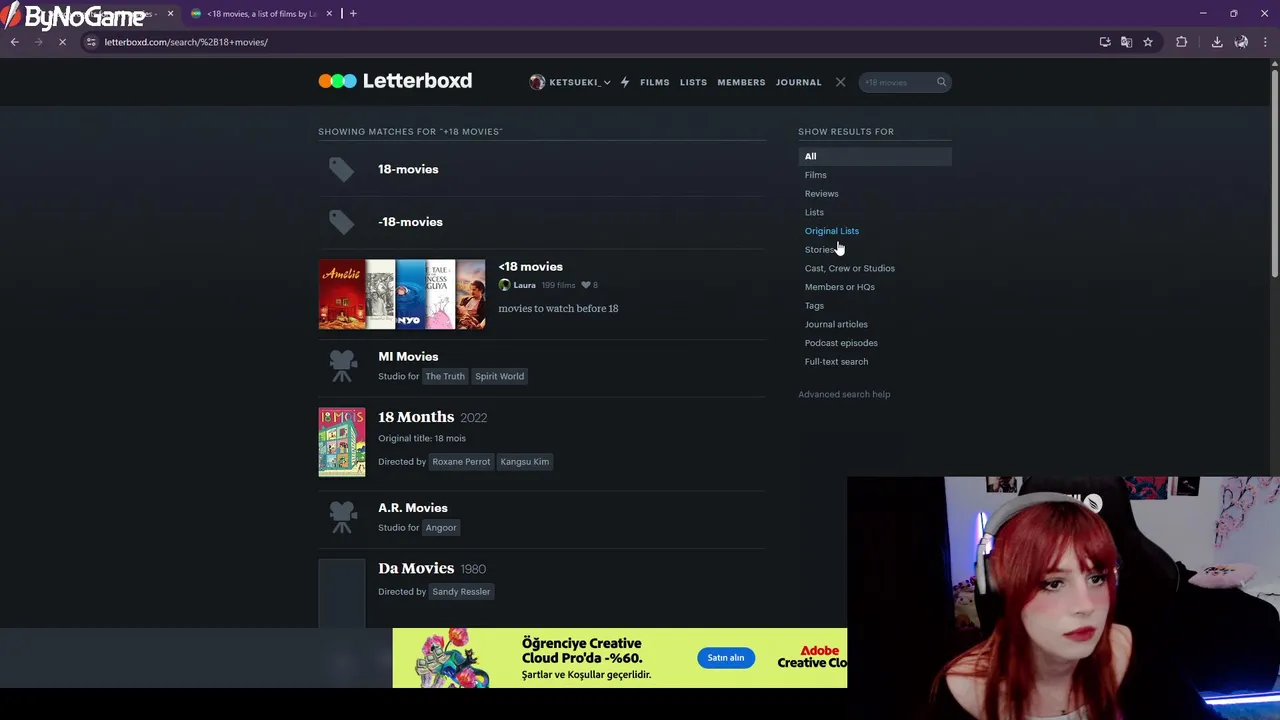The height and width of the screenshot is (720, 1280).
Task: Filter results by Reviews
Action: click(x=822, y=194)
